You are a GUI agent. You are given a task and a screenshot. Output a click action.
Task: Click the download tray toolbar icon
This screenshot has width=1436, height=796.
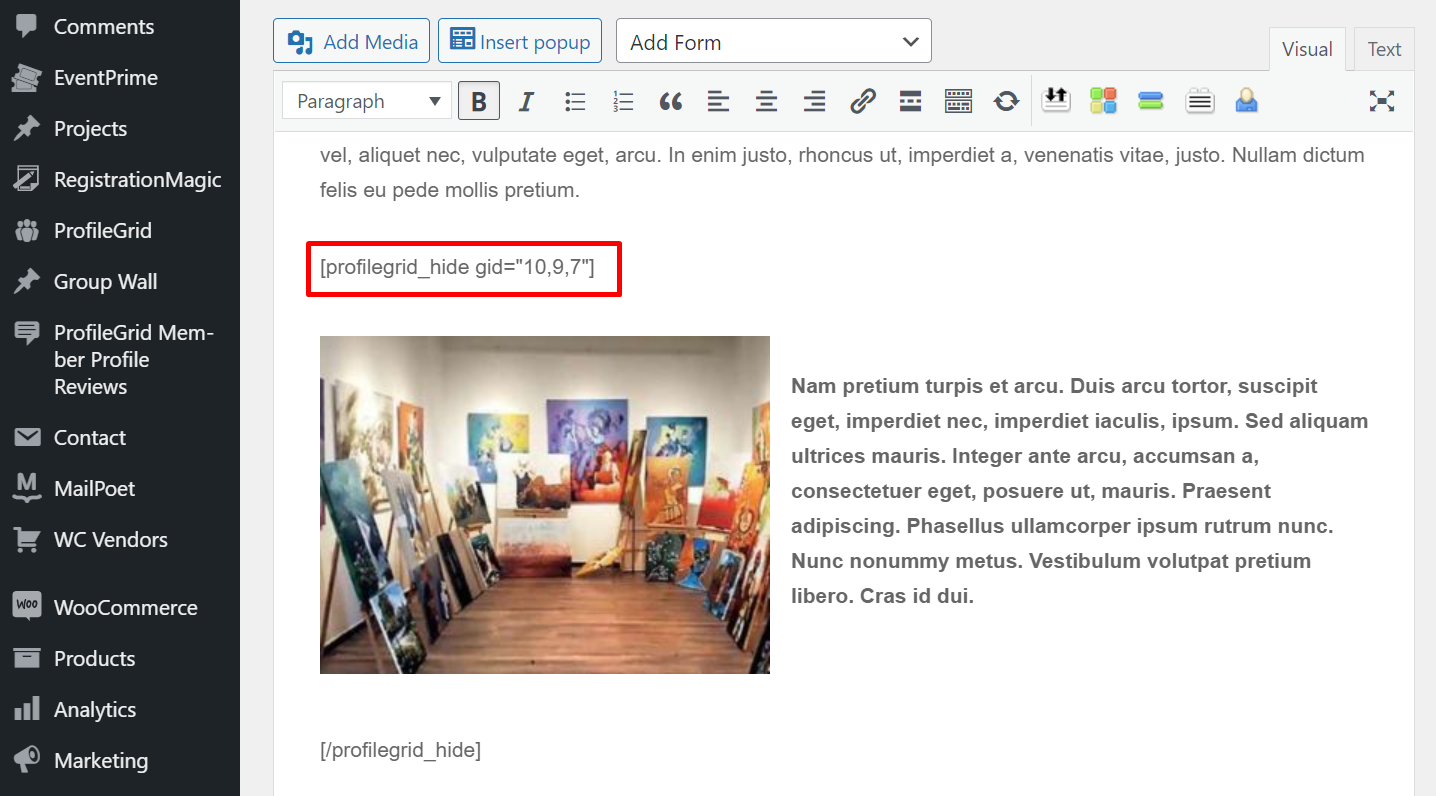click(x=1056, y=100)
